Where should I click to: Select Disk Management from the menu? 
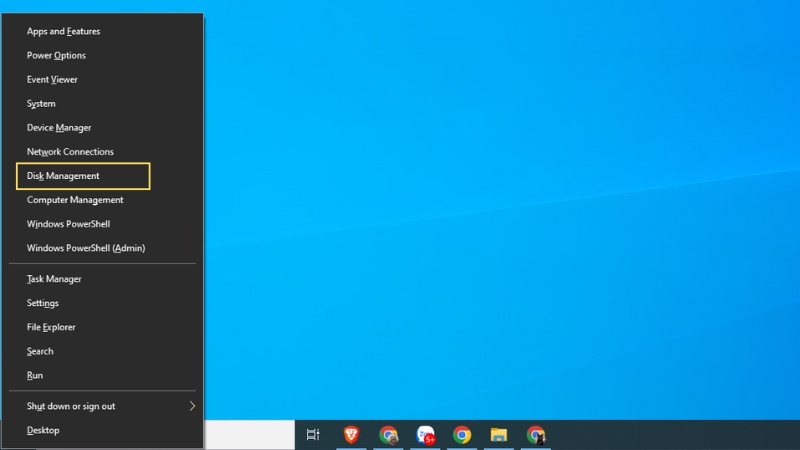coord(63,176)
